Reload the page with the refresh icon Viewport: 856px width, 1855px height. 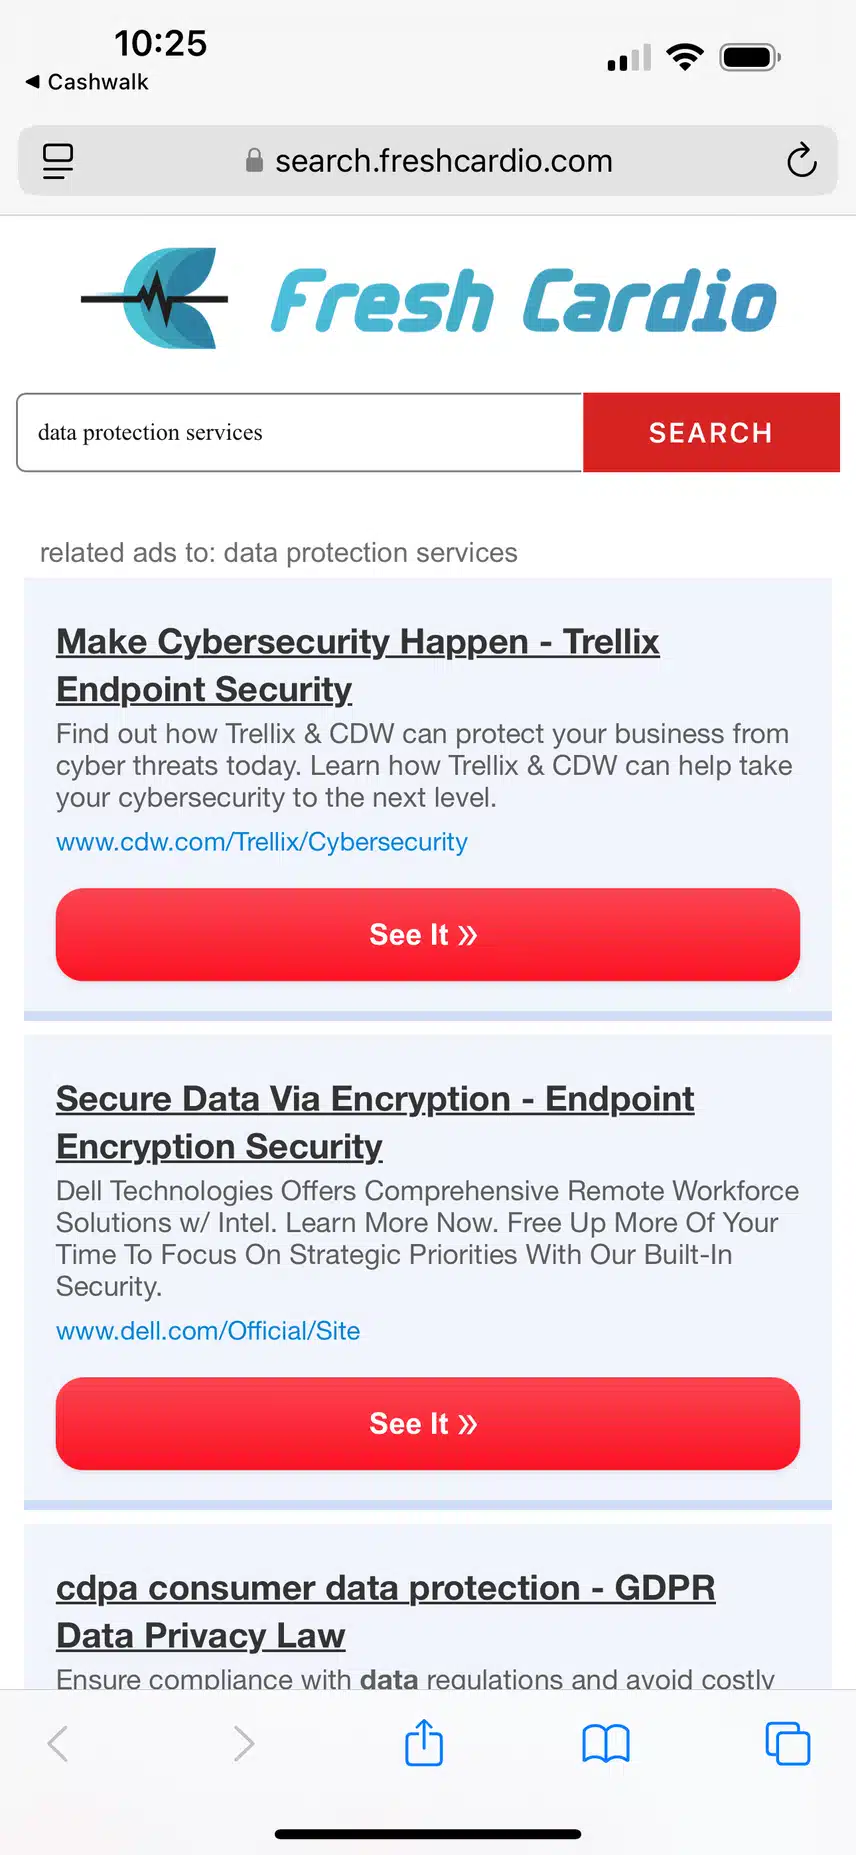click(801, 161)
